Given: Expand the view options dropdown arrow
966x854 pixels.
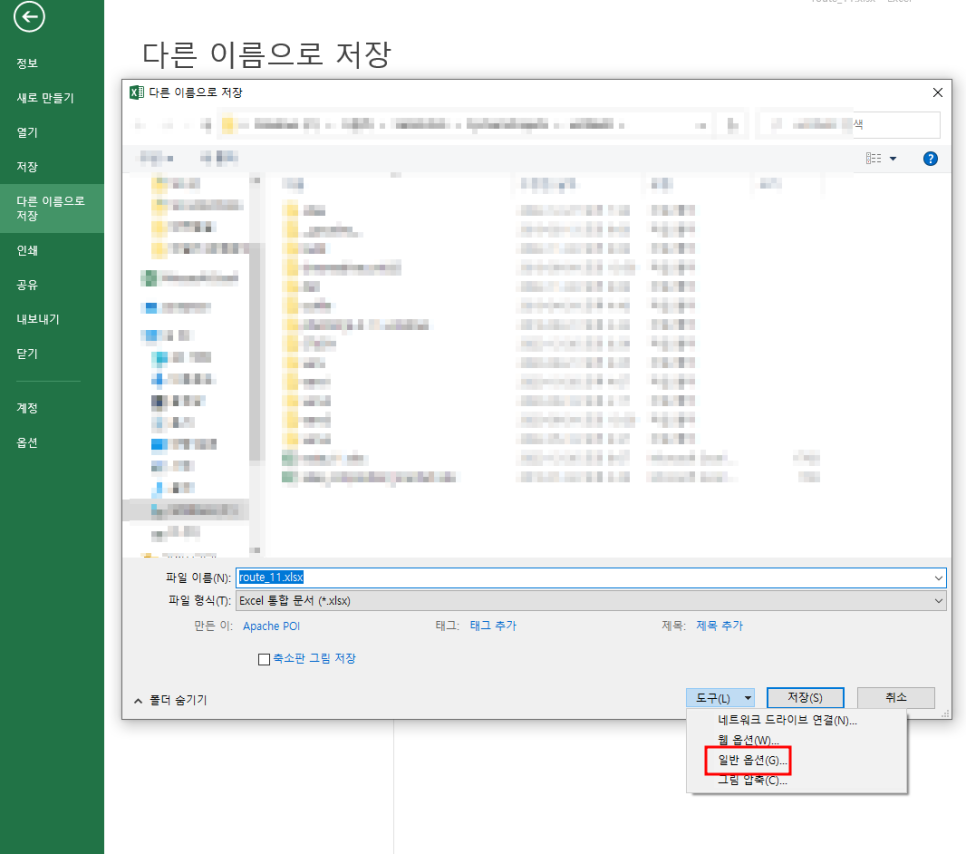Looking at the screenshot, I should [x=893, y=158].
